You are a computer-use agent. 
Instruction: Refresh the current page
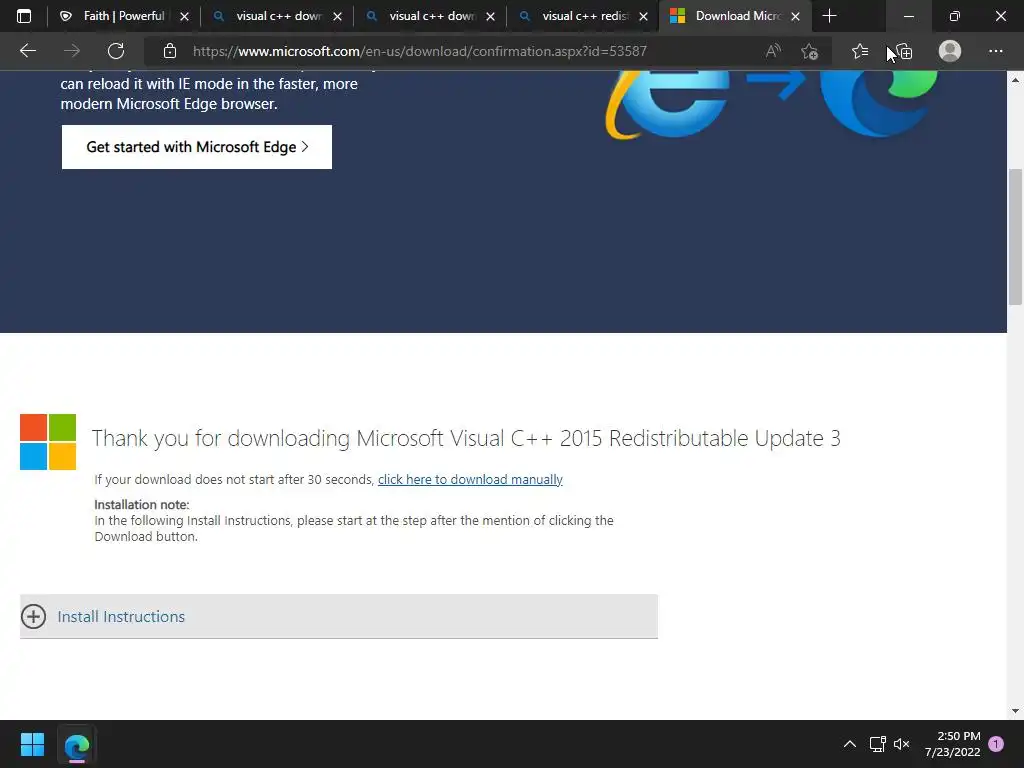(116, 51)
